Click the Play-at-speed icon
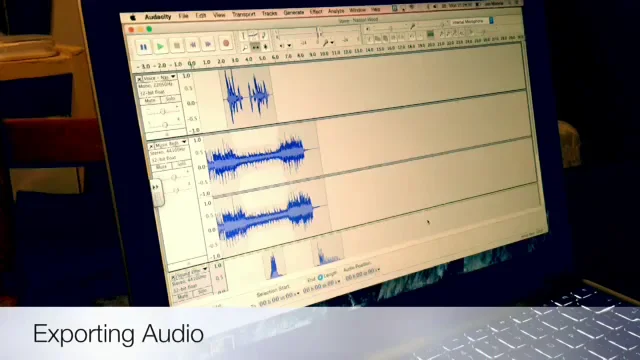 point(471,33)
